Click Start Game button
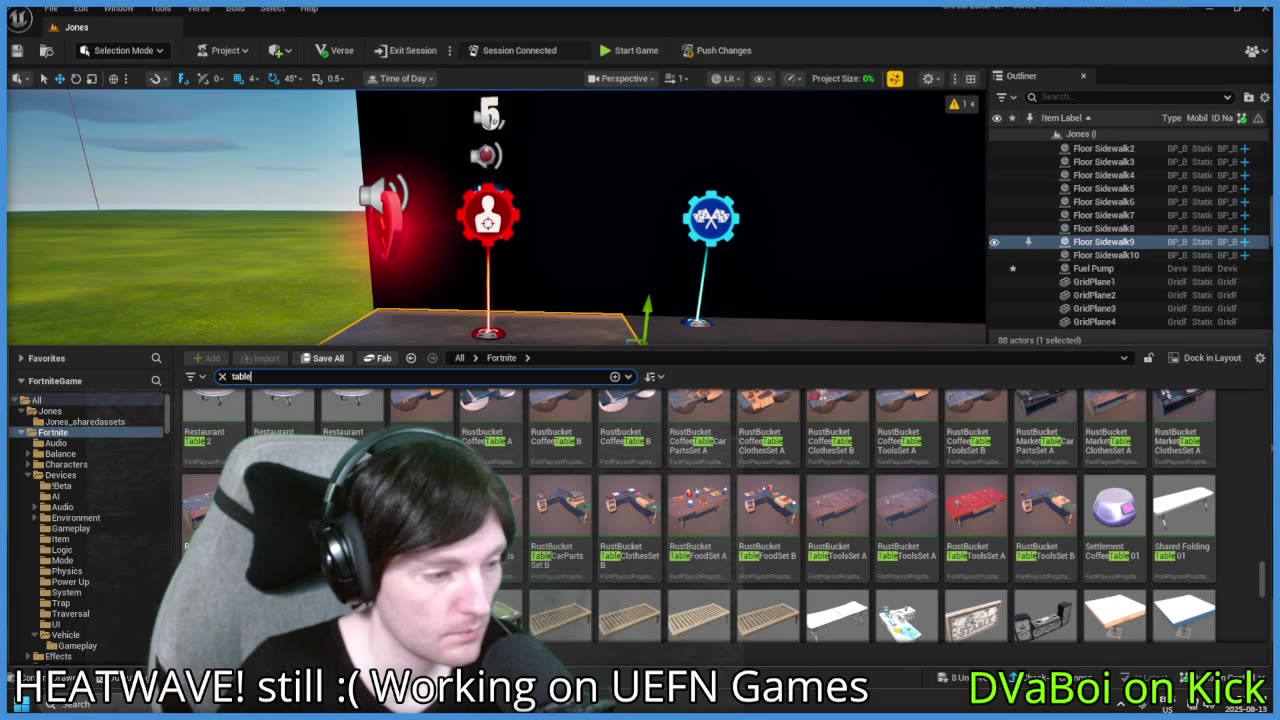The width and height of the screenshot is (1280, 720). [x=628, y=50]
